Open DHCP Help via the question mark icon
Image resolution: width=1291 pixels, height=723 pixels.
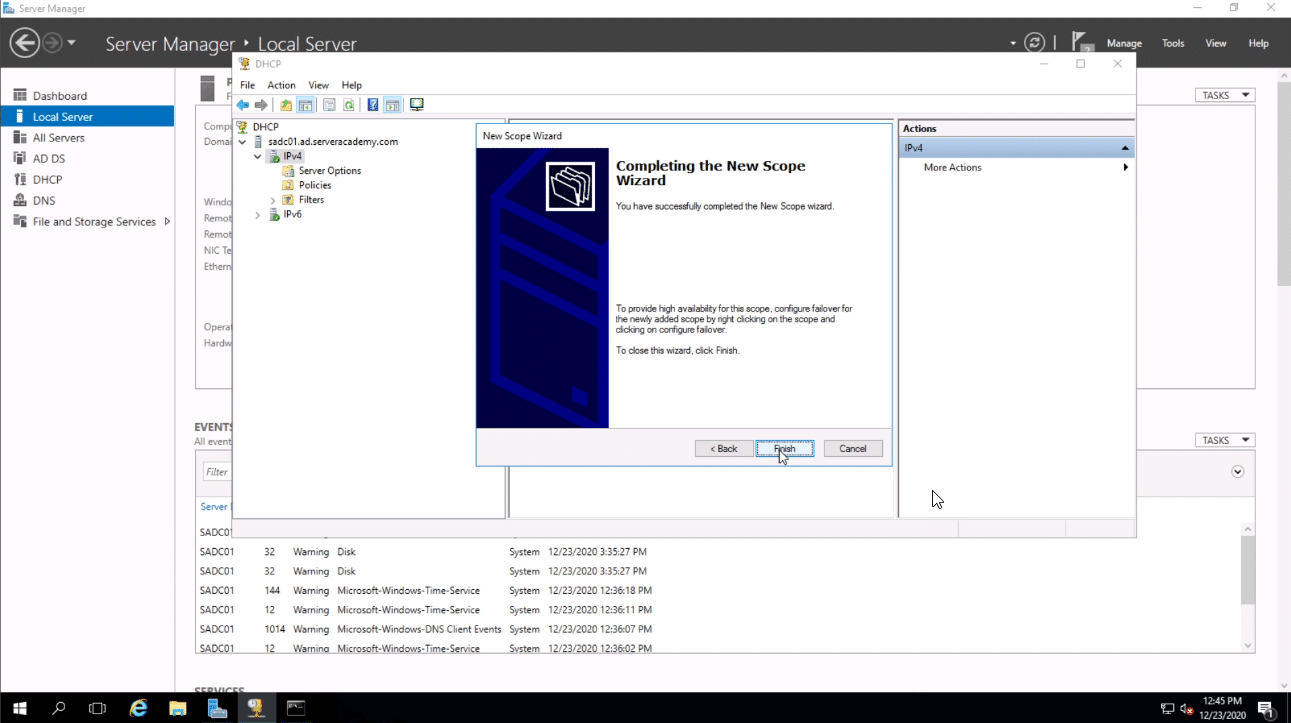click(x=373, y=104)
